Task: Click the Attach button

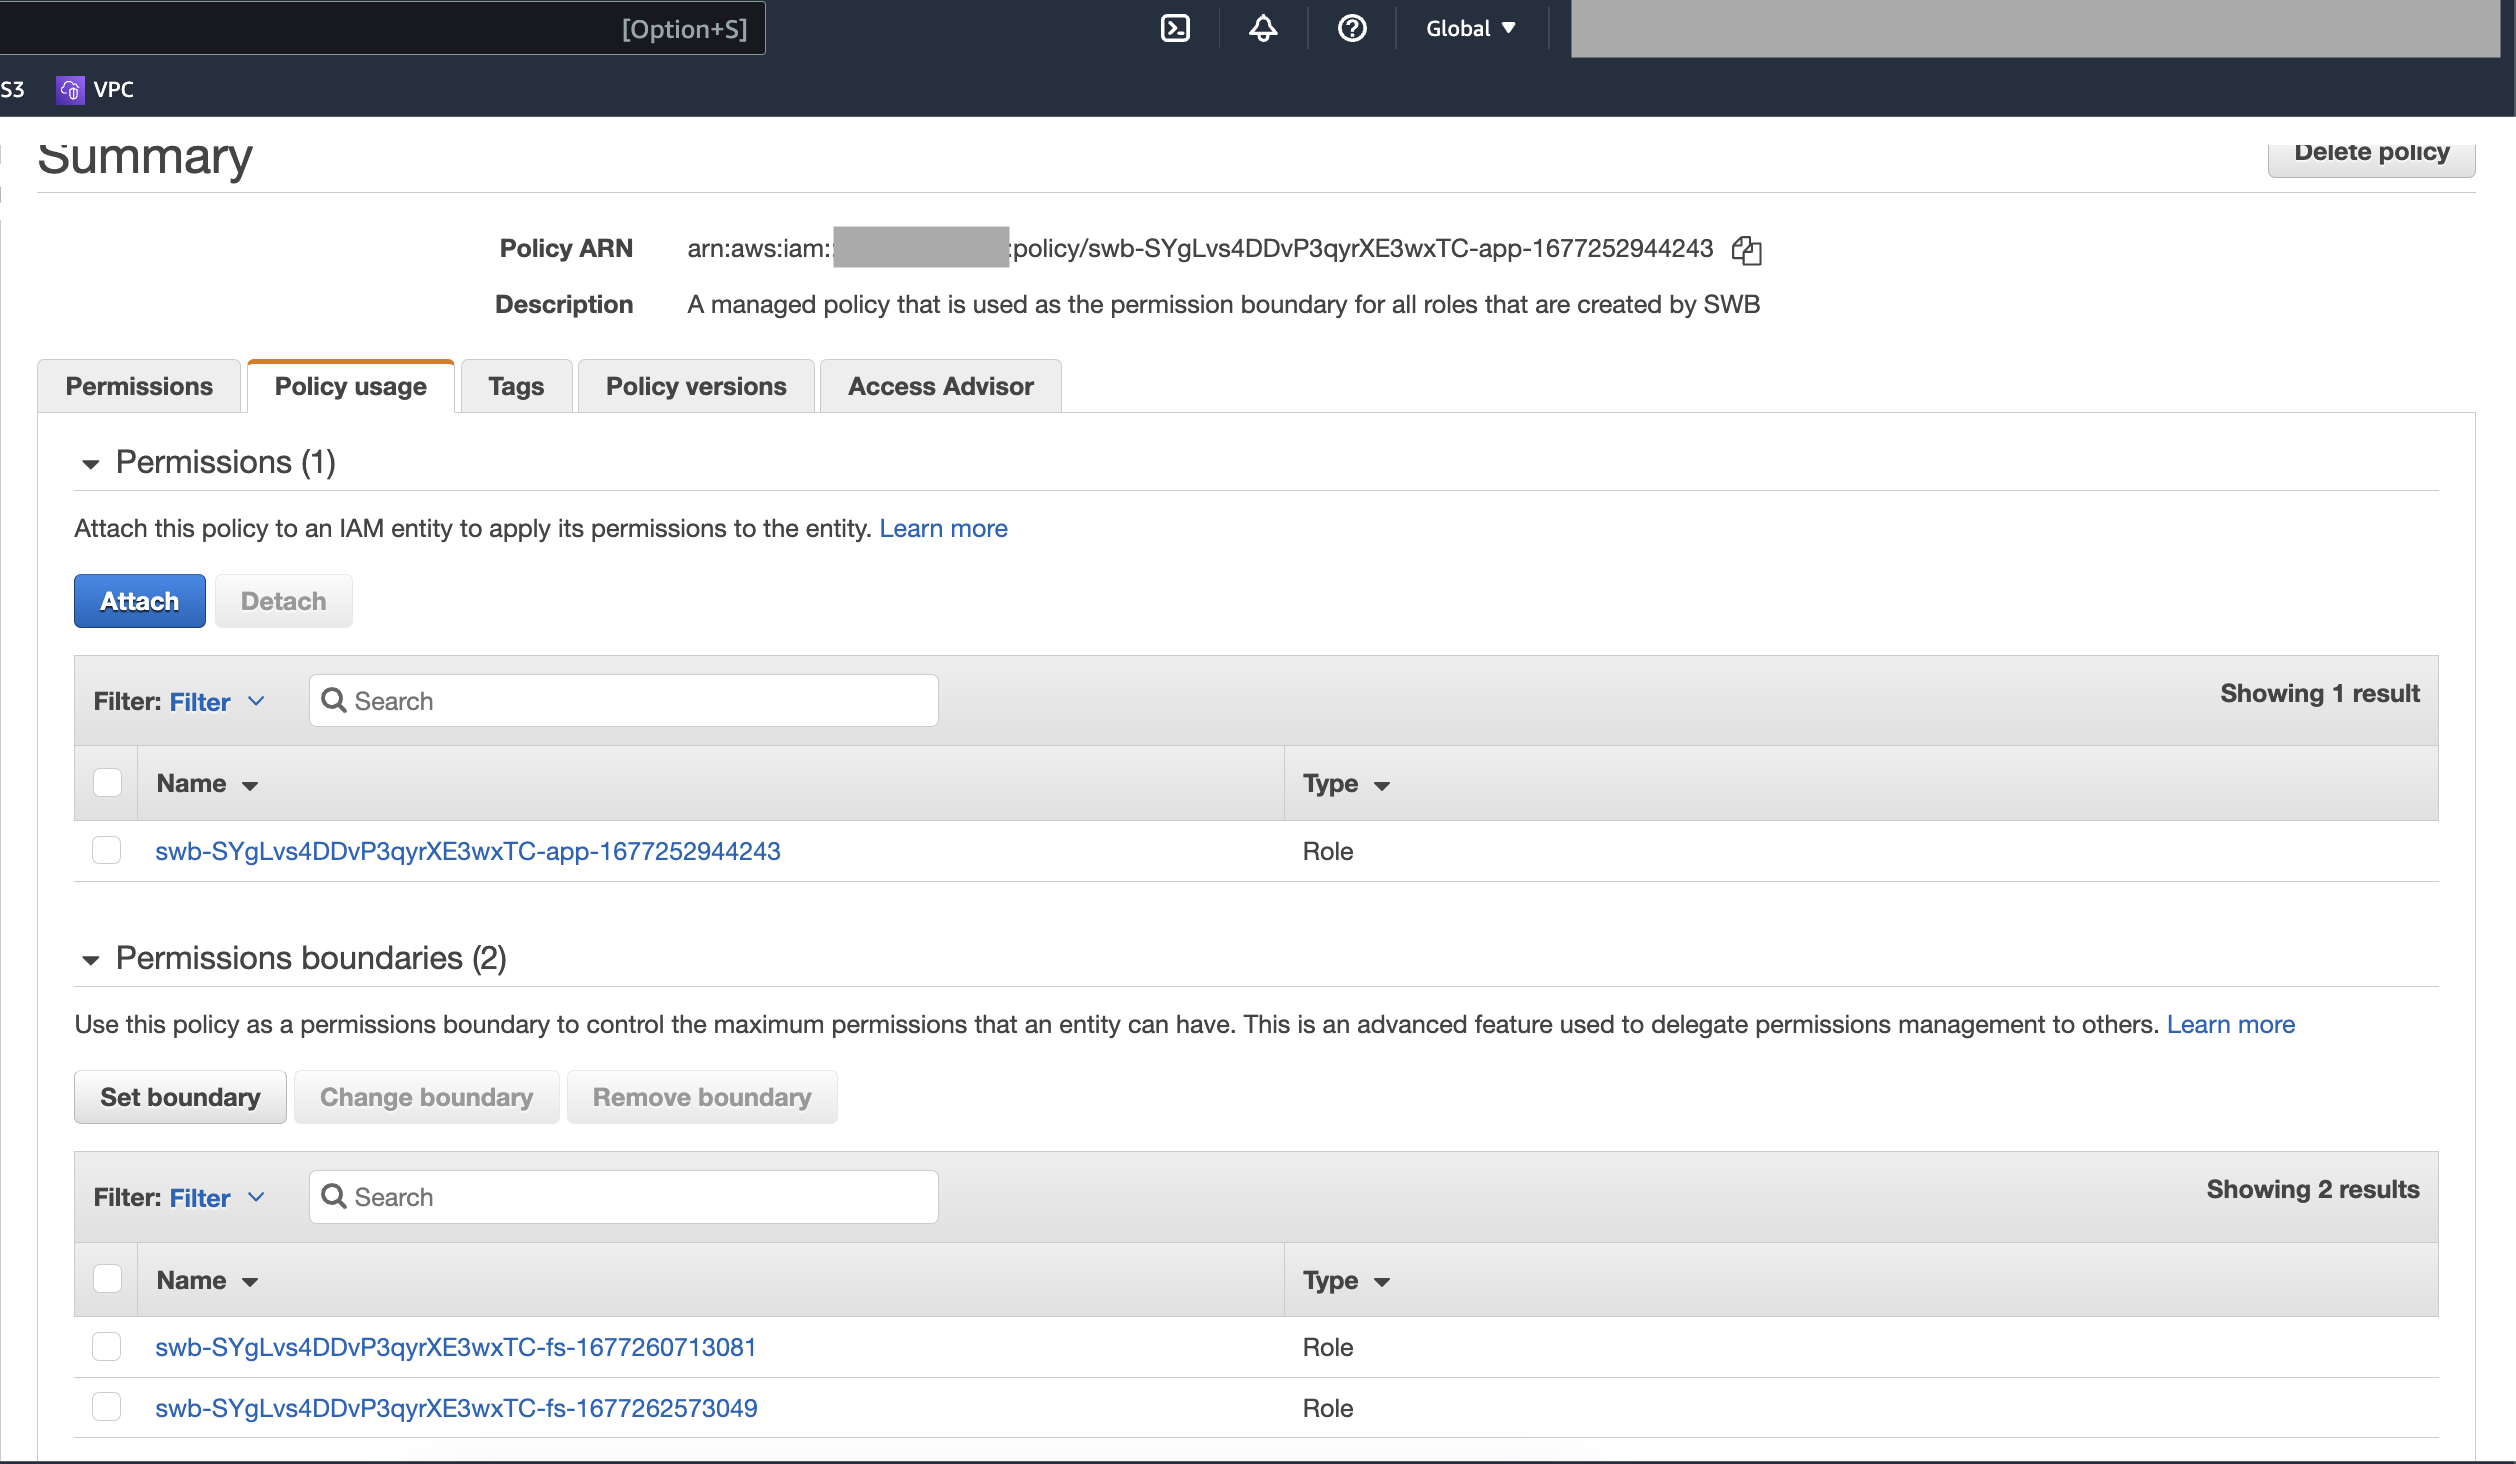Action: point(139,600)
